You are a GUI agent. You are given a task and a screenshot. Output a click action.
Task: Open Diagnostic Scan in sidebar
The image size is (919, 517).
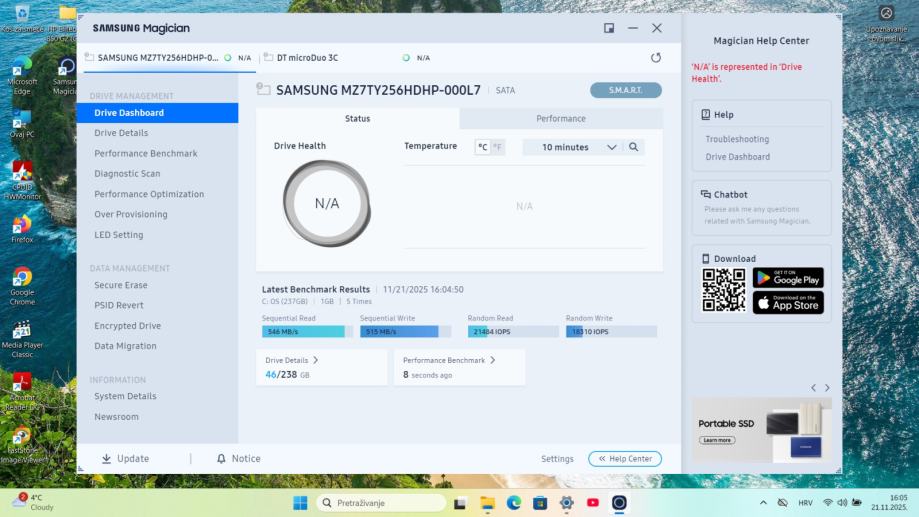coord(127,174)
